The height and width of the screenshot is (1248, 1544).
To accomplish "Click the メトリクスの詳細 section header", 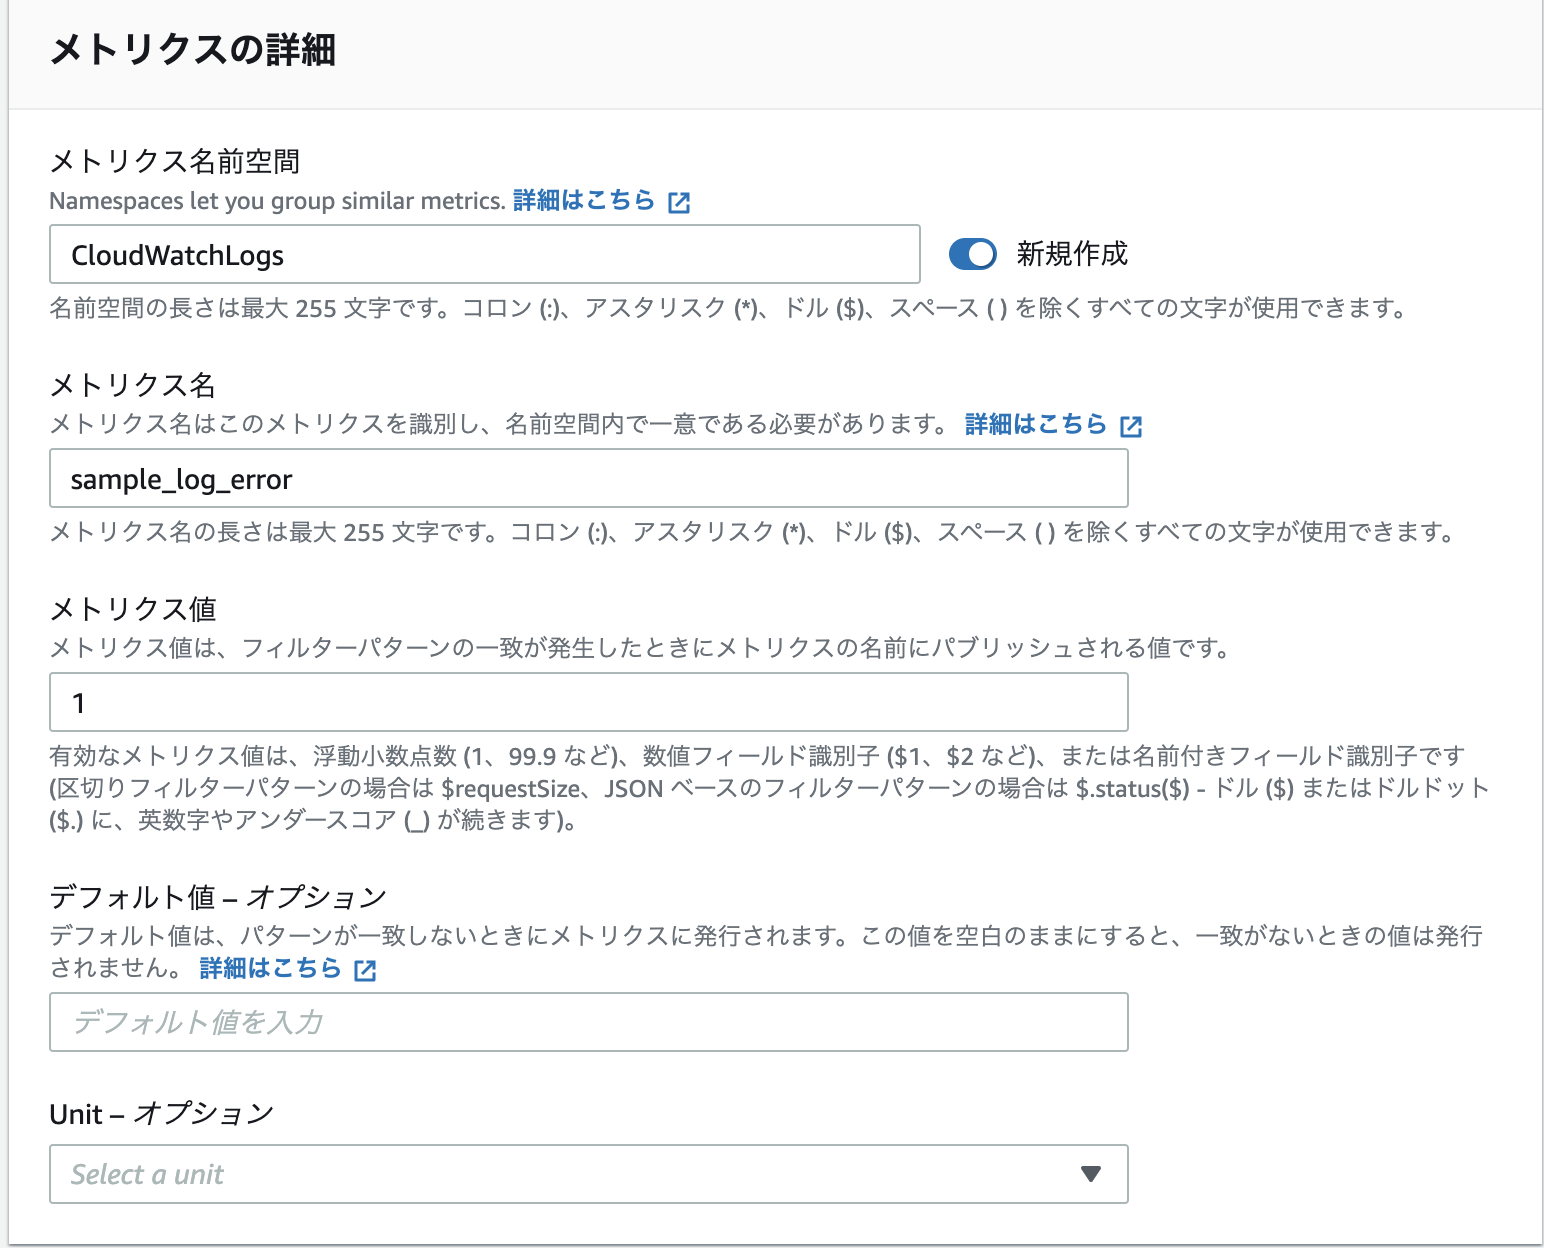I will pyautogui.click(x=194, y=48).
